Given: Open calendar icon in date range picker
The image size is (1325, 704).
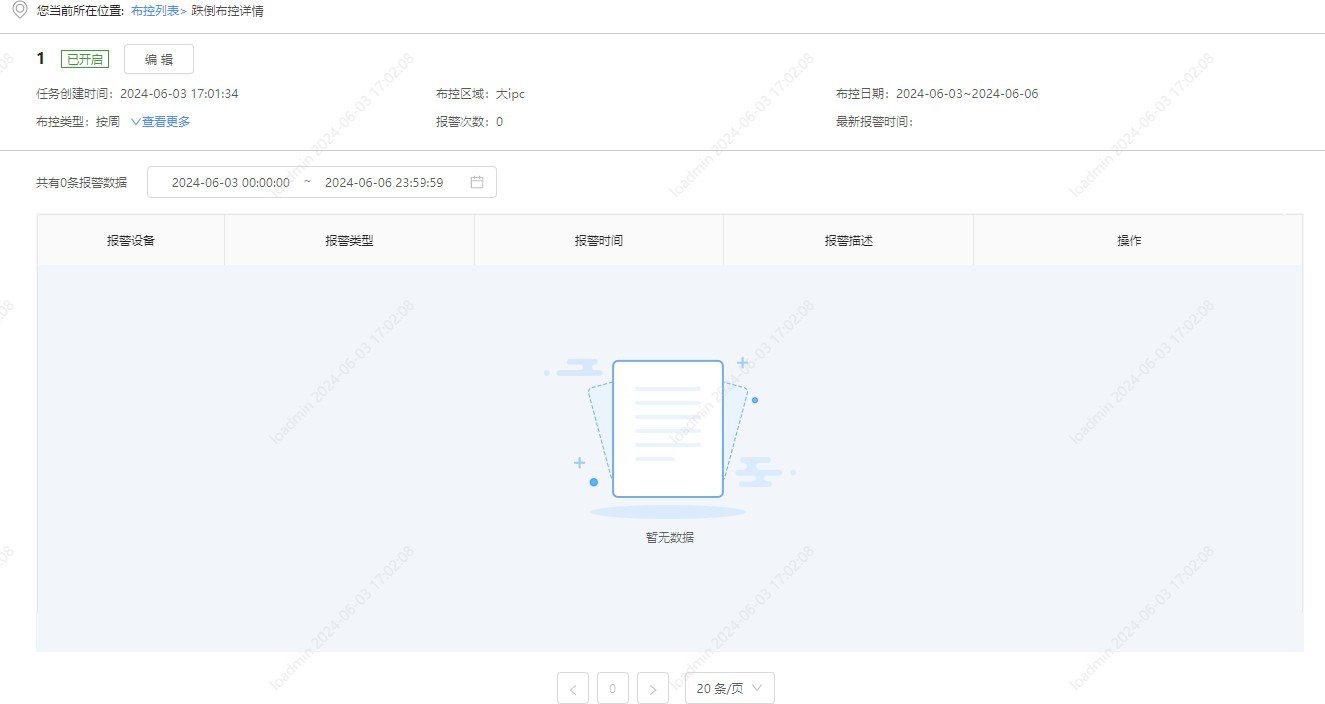Looking at the screenshot, I should pos(477,182).
